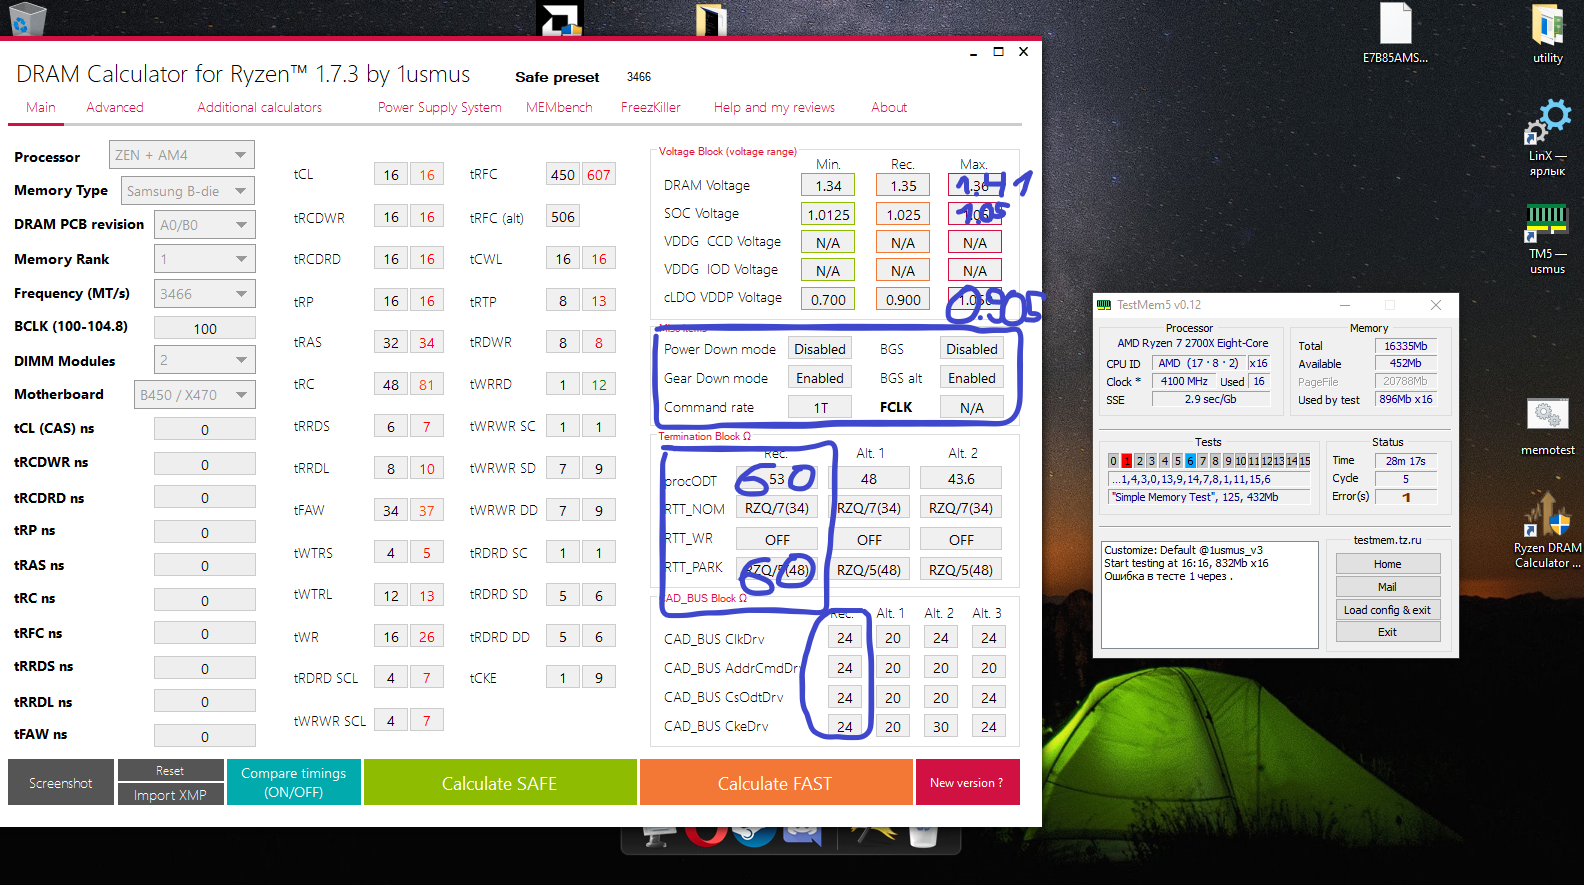Click the tRC fast value 81

coord(427,385)
